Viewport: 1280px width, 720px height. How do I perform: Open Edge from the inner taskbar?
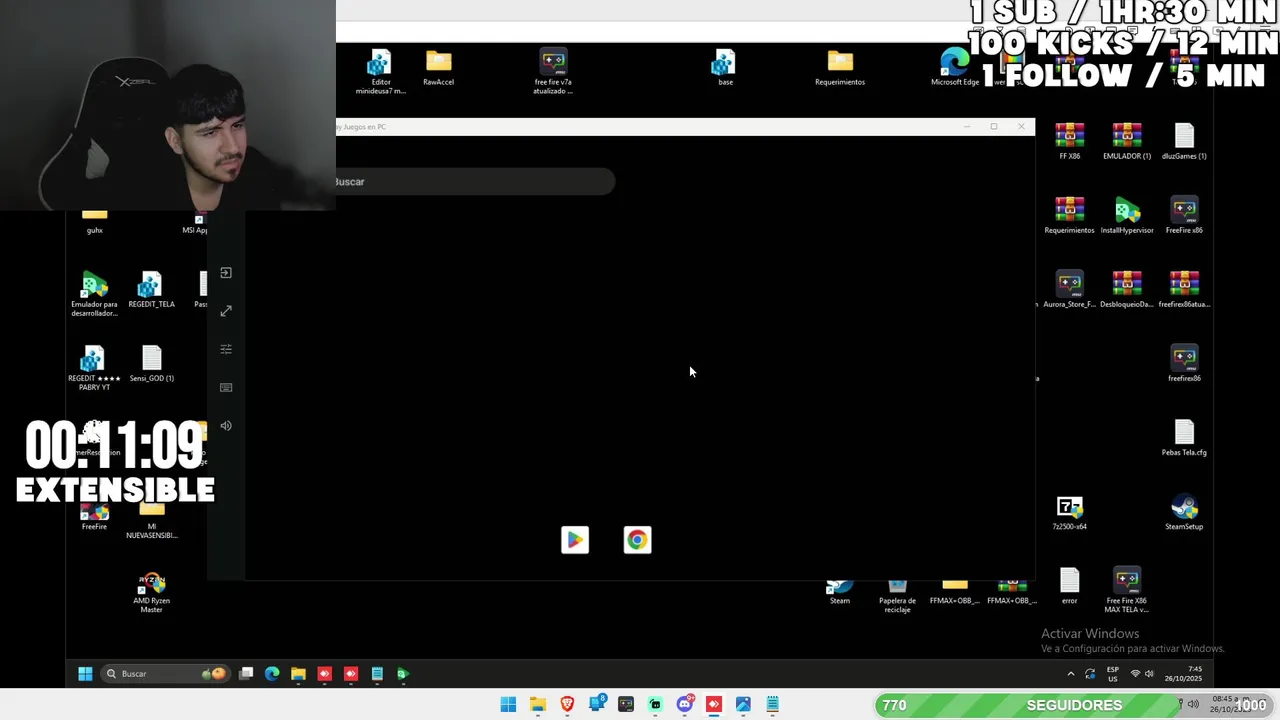click(272, 674)
